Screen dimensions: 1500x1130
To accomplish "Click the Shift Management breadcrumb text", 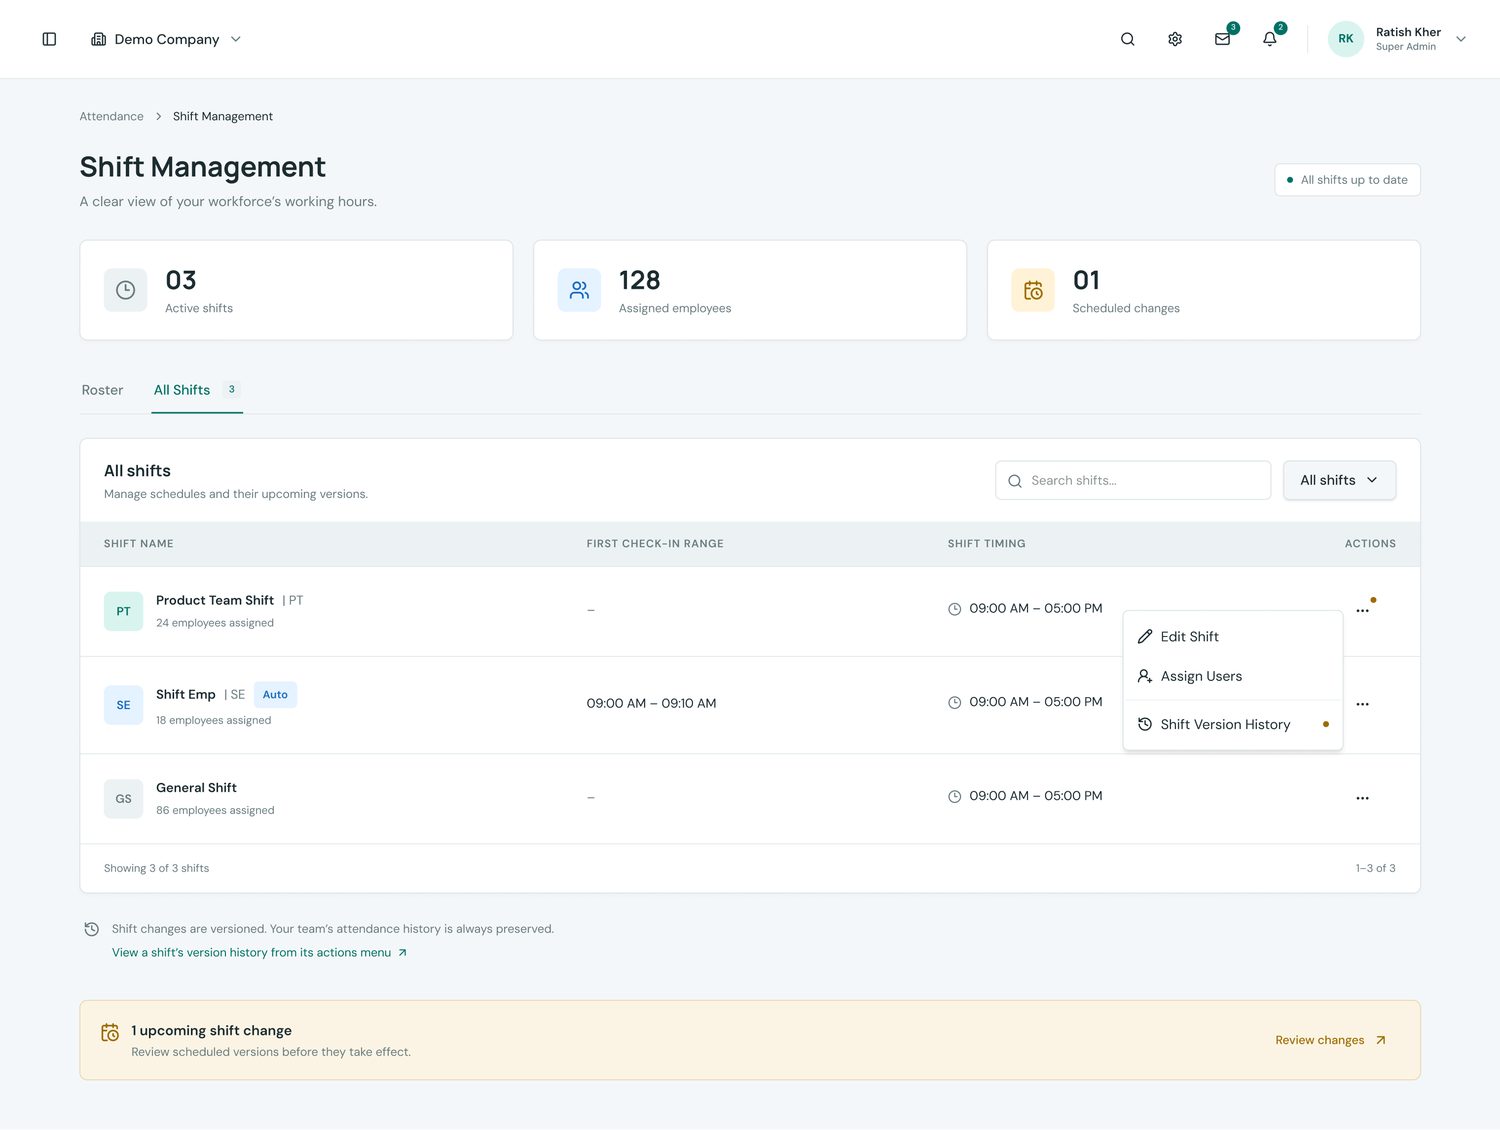I will 223,116.
